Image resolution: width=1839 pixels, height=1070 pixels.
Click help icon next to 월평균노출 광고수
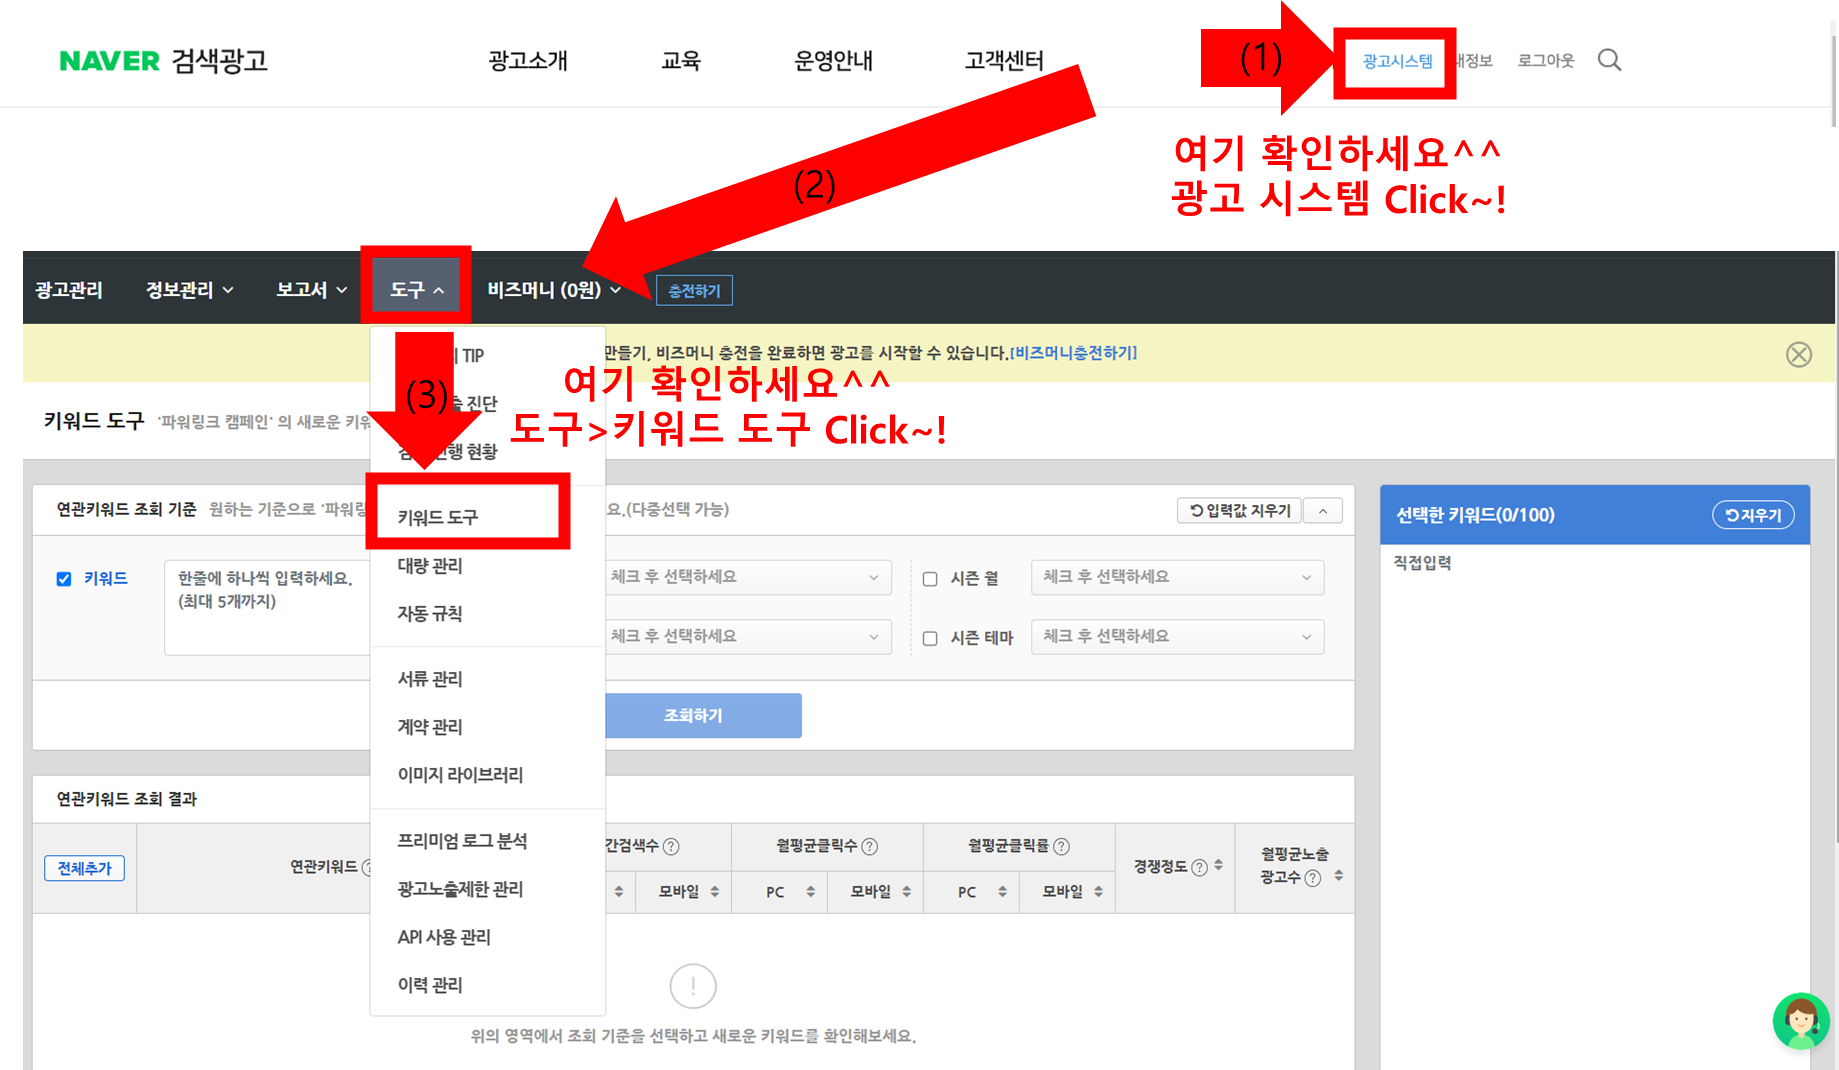[1313, 878]
